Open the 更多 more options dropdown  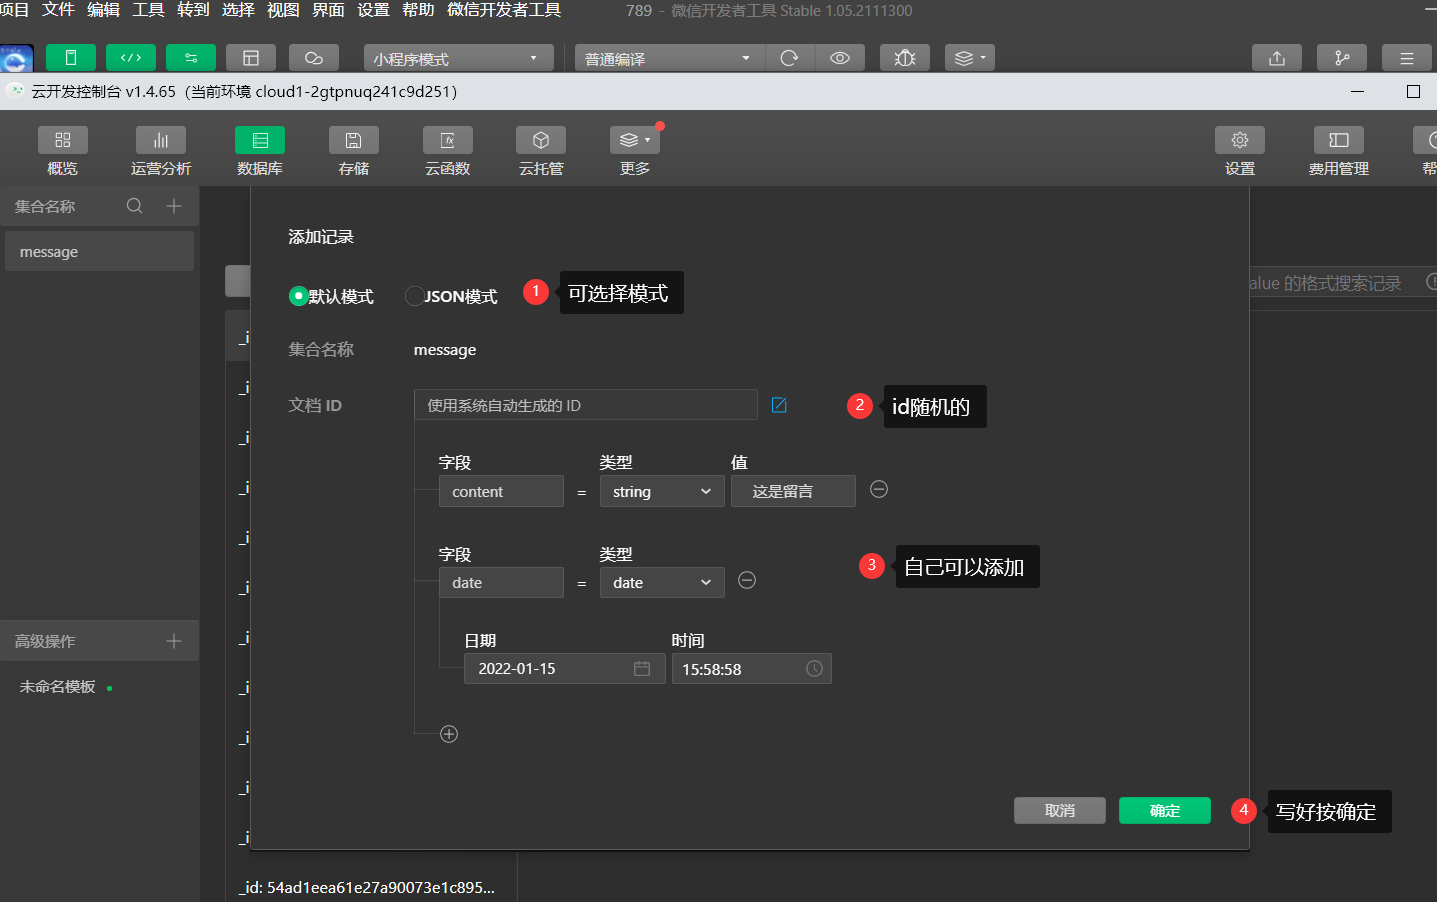(634, 140)
